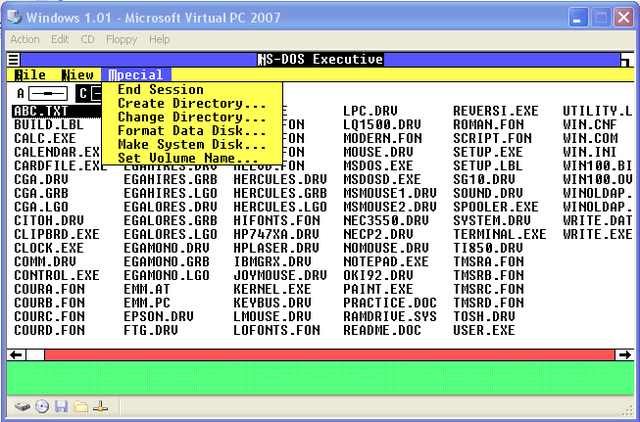Image resolution: width=640 pixels, height=422 pixels.
Task: Select WRITE.EXE
Action: pos(598,235)
